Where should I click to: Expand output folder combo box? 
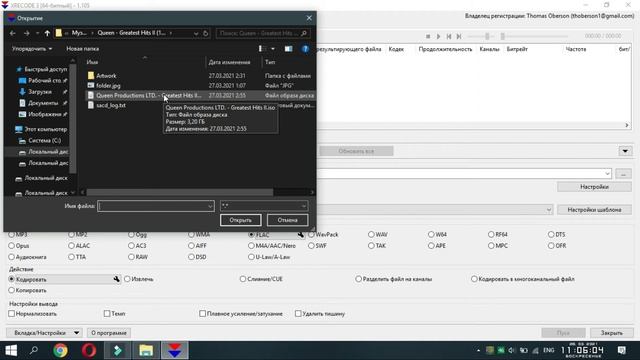tap(607, 174)
